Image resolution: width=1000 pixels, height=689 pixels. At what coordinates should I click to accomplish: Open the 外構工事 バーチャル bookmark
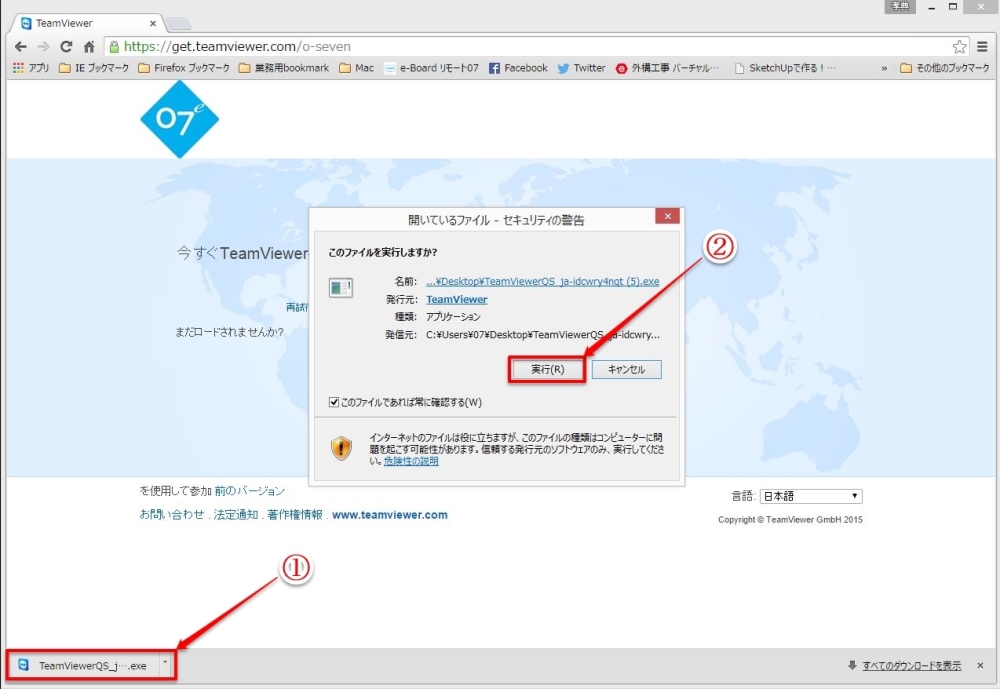coord(667,68)
